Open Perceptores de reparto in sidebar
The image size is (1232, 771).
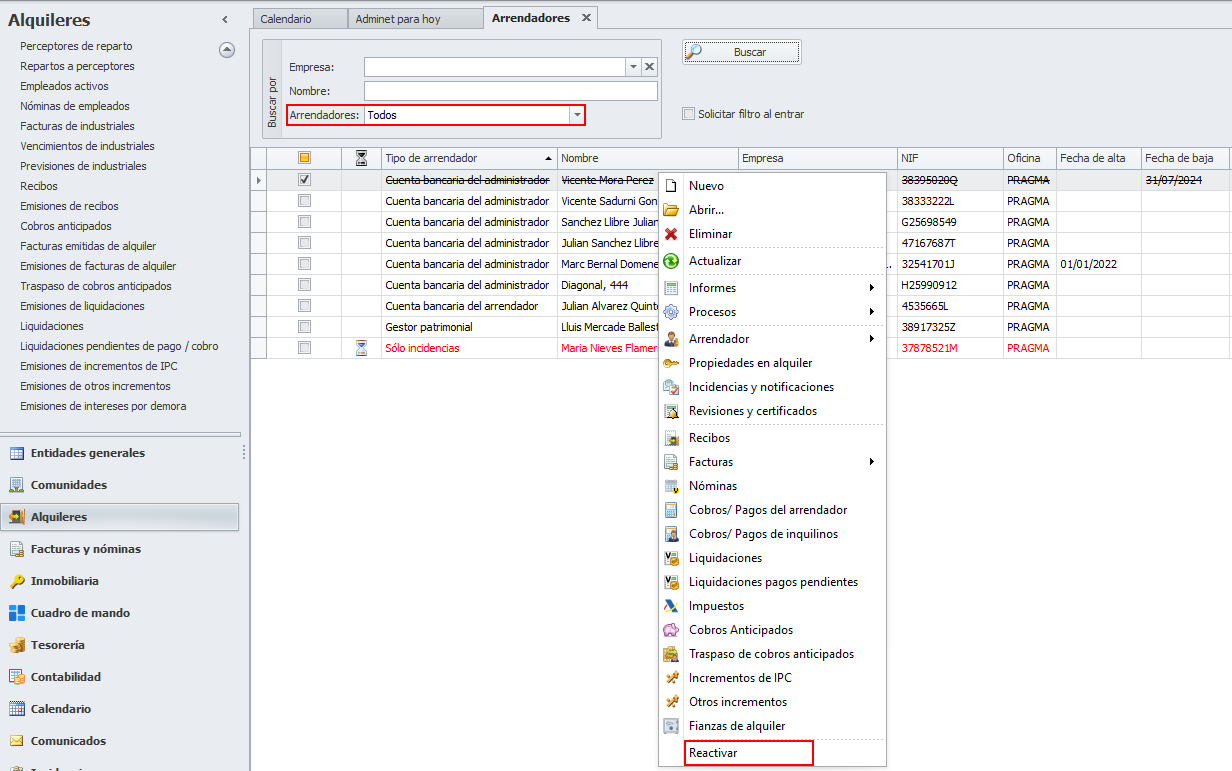[x=76, y=46]
